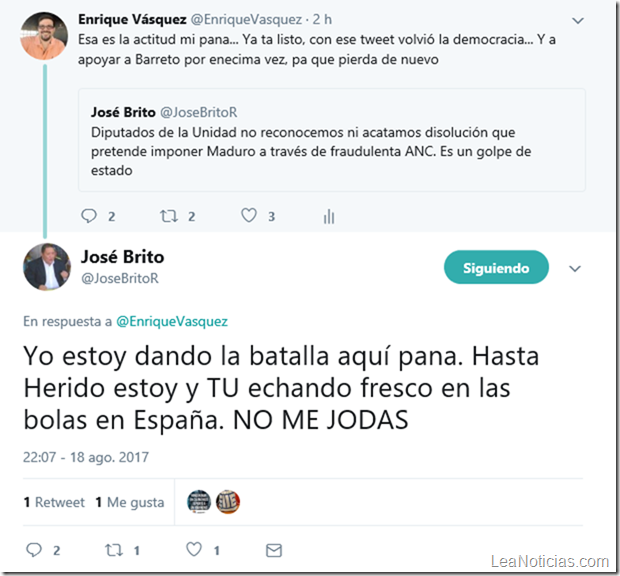This screenshot has width=620, height=576.
Task: View the 1 Retweet list
Action: point(54,502)
